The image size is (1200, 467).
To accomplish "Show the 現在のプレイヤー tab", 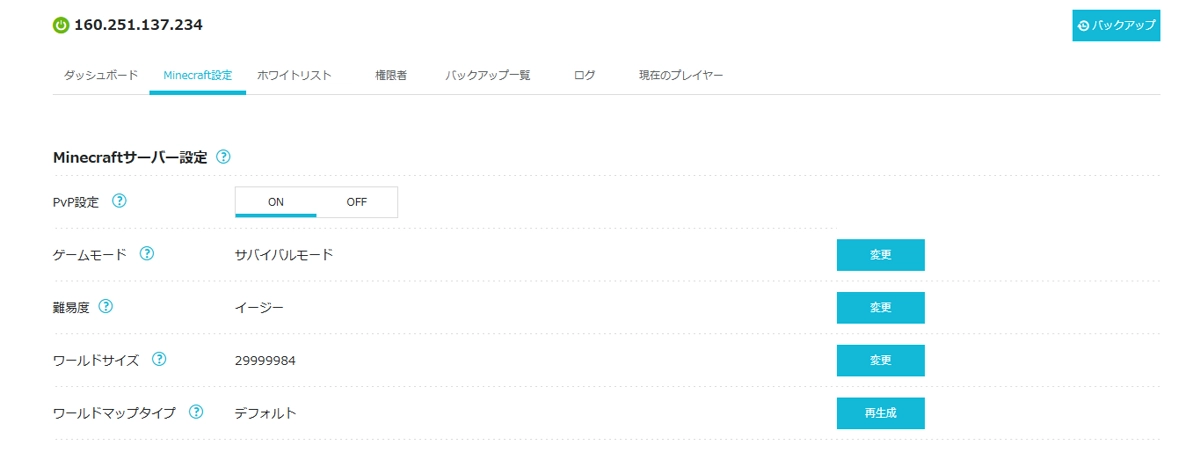I will [681, 76].
